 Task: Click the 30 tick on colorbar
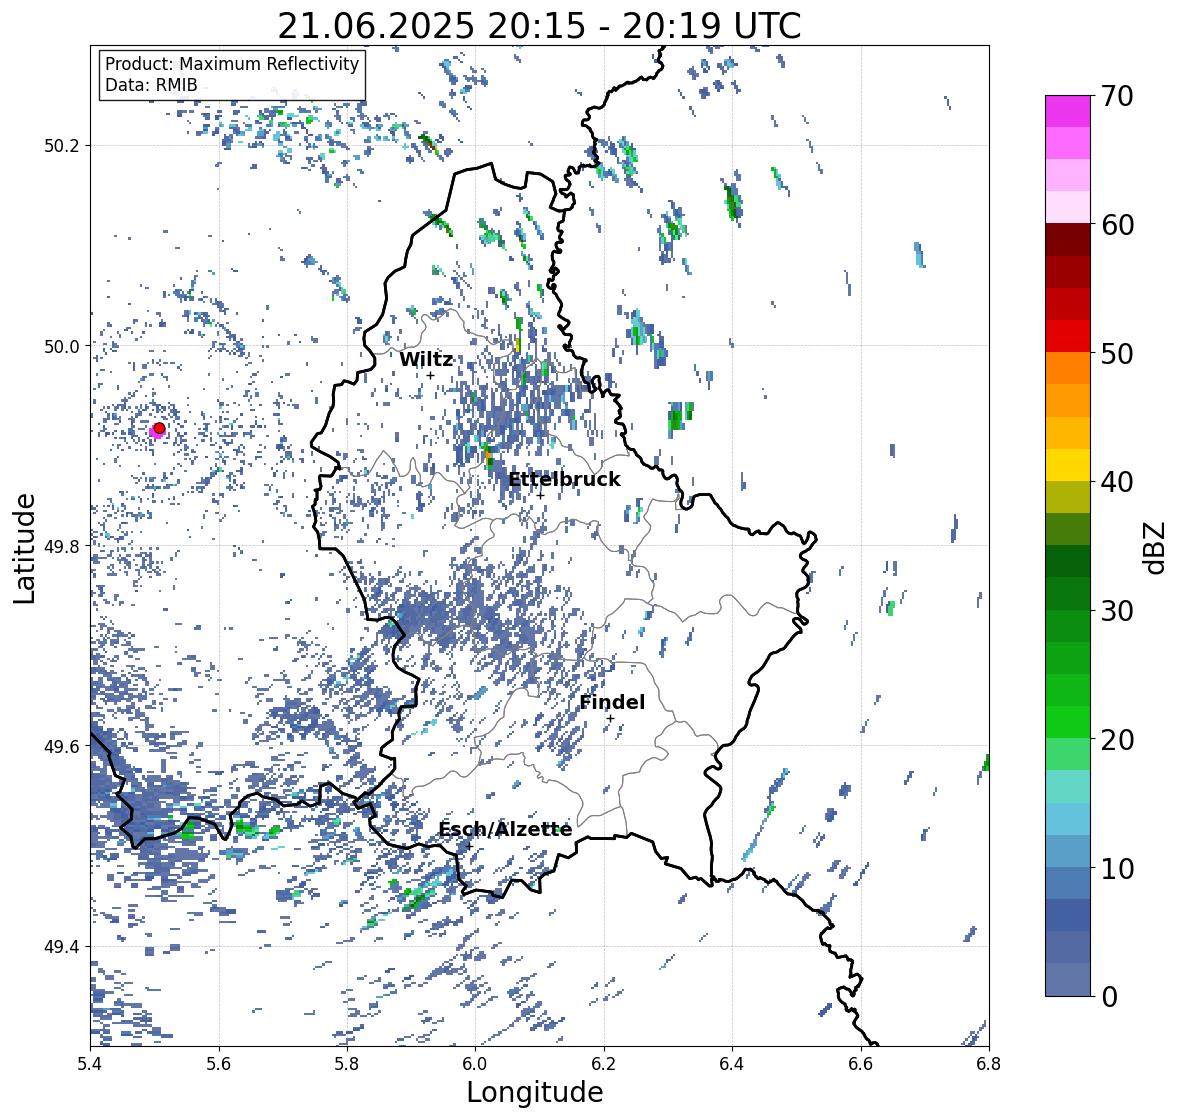(x=1117, y=611)
